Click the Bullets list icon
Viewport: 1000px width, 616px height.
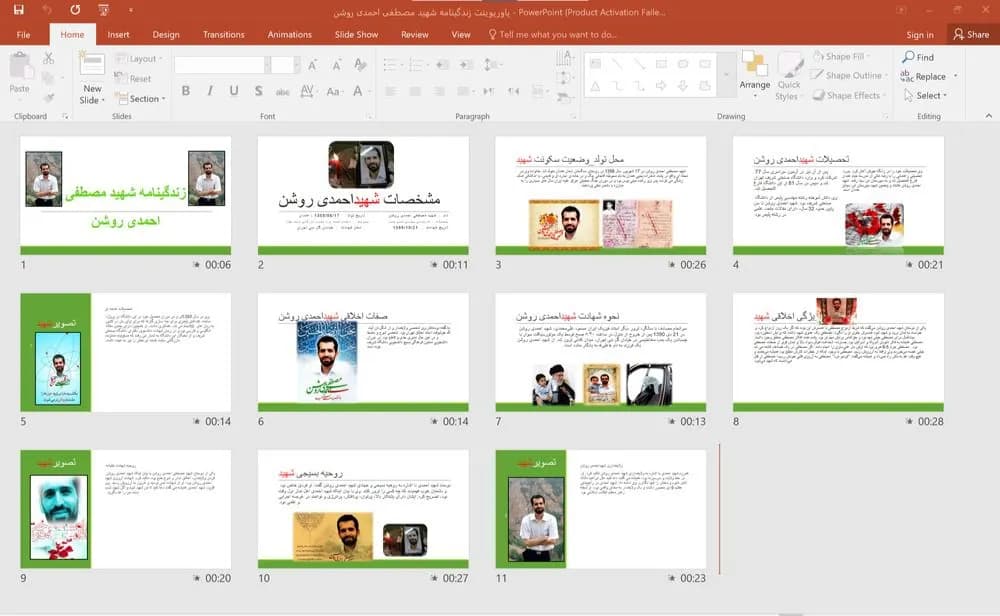tap(390, 64)
